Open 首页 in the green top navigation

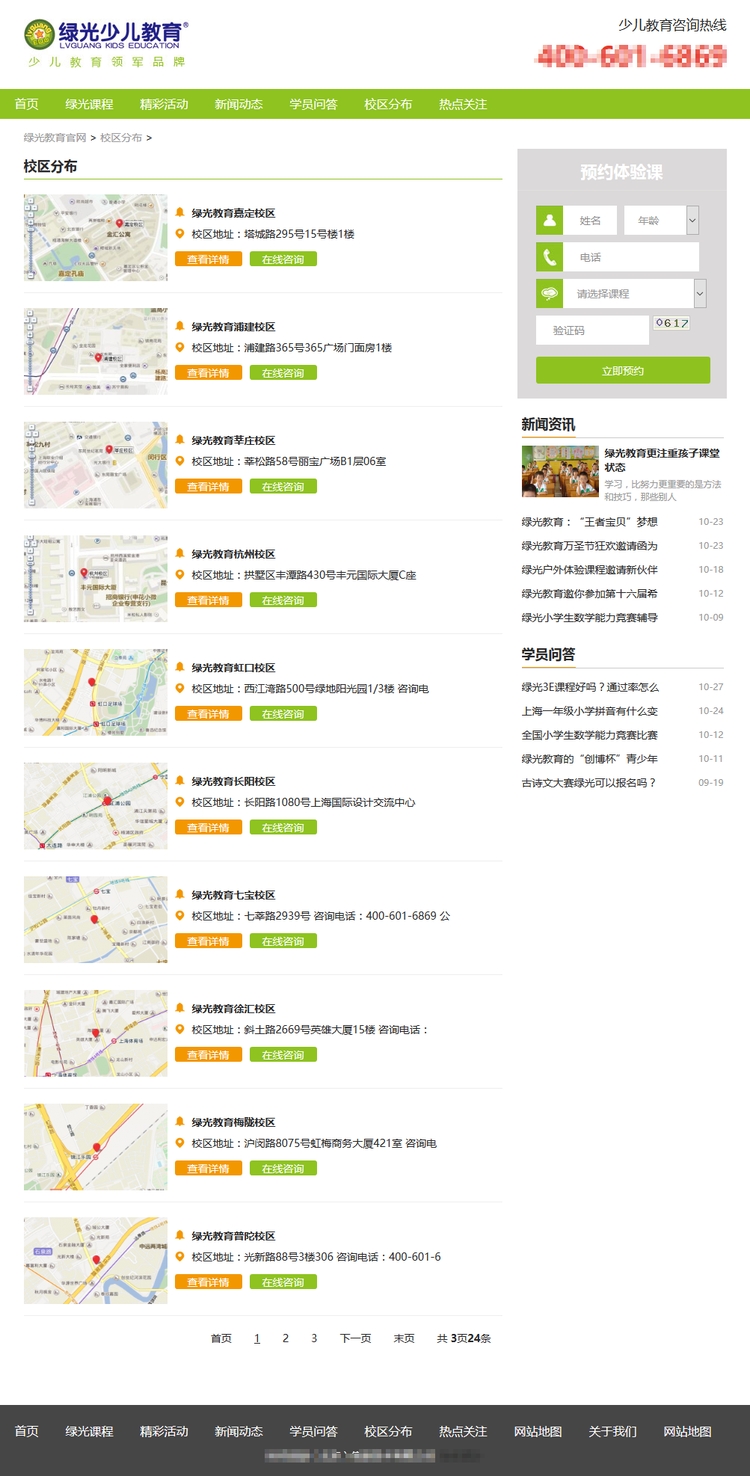click(x=27, y=104)
